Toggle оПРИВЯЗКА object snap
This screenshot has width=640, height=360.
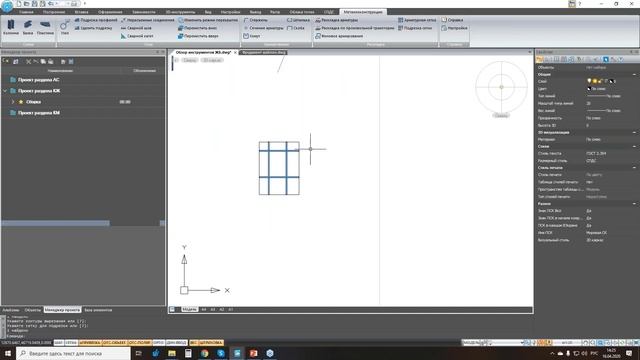point(90,343)
